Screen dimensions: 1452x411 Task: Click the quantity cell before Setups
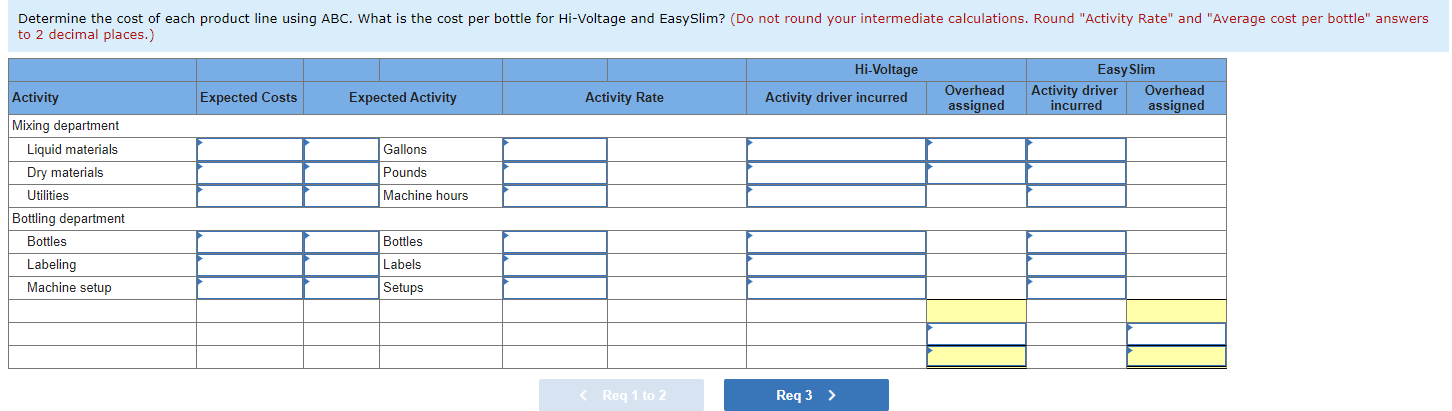[341, 287]
